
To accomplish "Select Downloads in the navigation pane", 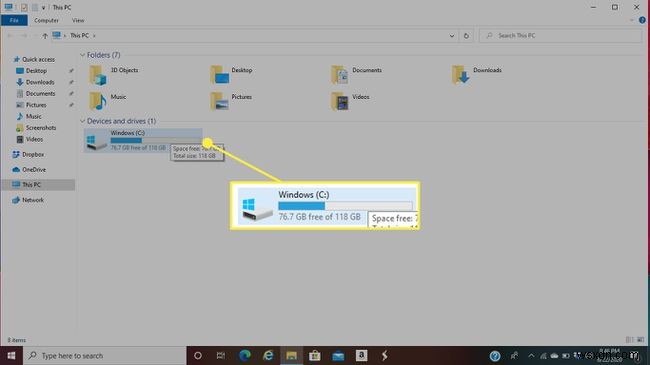I will [x=35, y=82].
